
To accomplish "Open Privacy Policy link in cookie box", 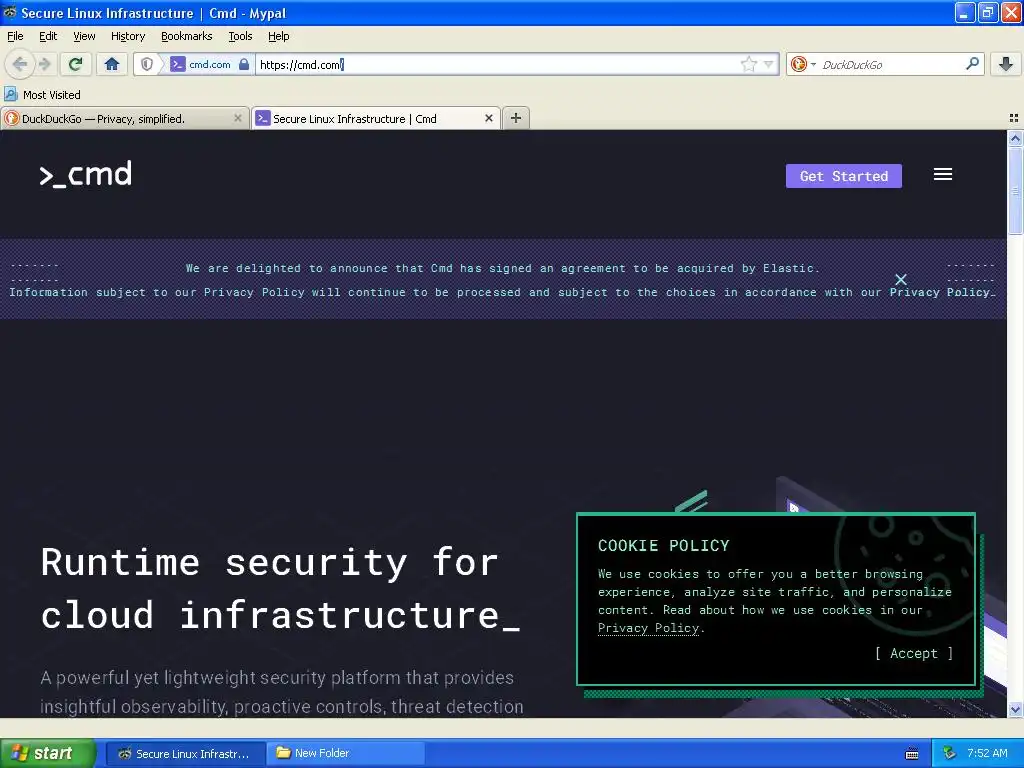I will (648, 628).
